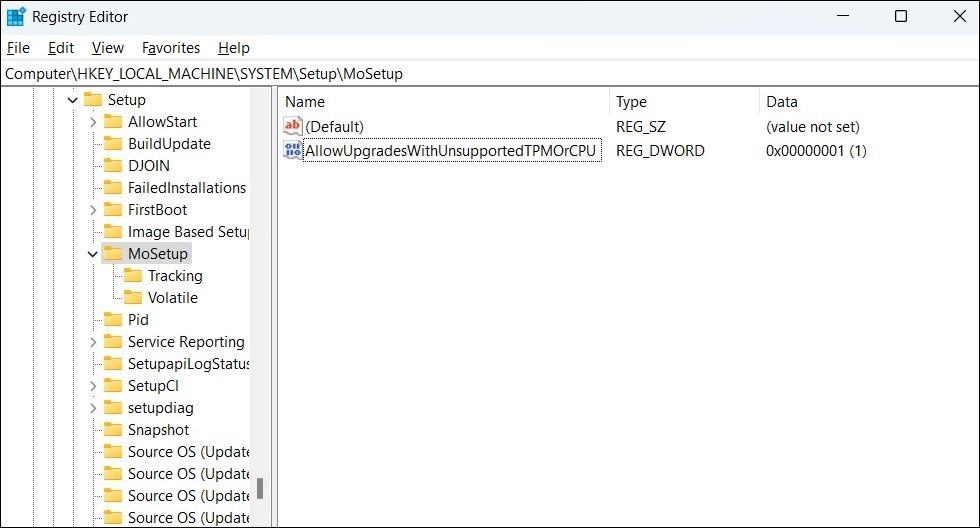Click the (value not set) data cell
Image resolution: width=980 pixels, height=528 pixels.
812,127
